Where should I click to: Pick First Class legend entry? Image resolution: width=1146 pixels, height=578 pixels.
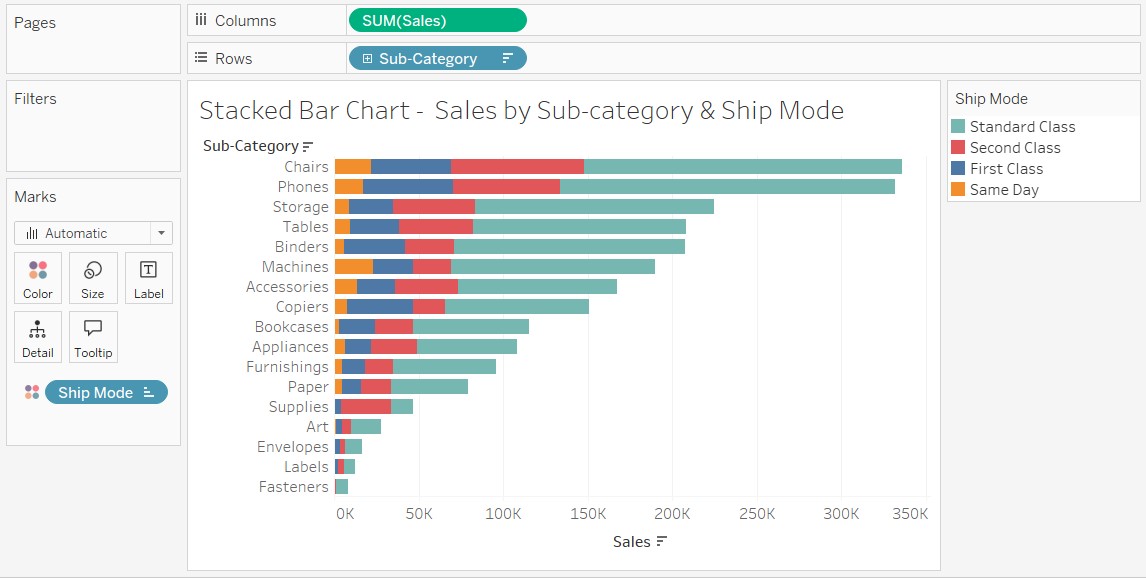pyautogui.click(x=1006, y=169)
